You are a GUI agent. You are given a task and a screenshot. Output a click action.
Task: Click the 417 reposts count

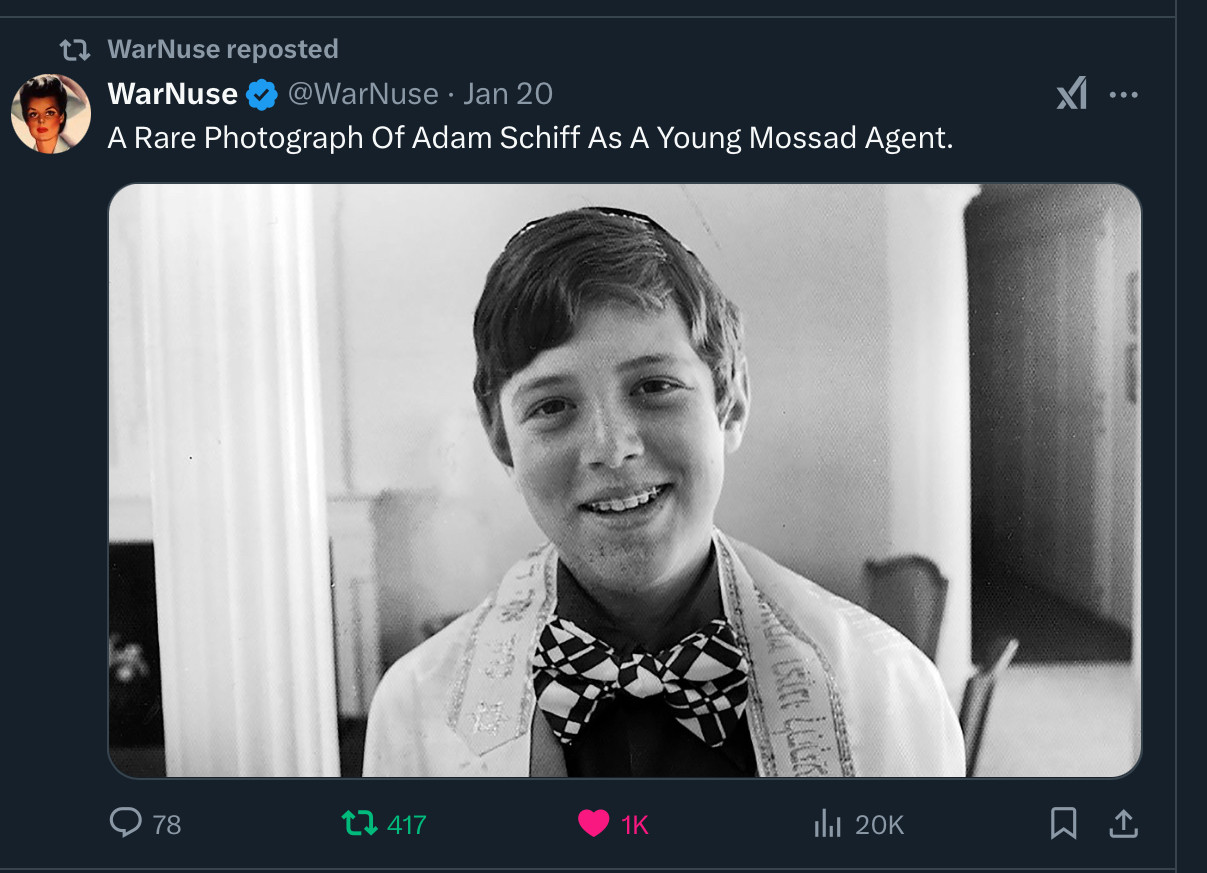coord(406,824)
